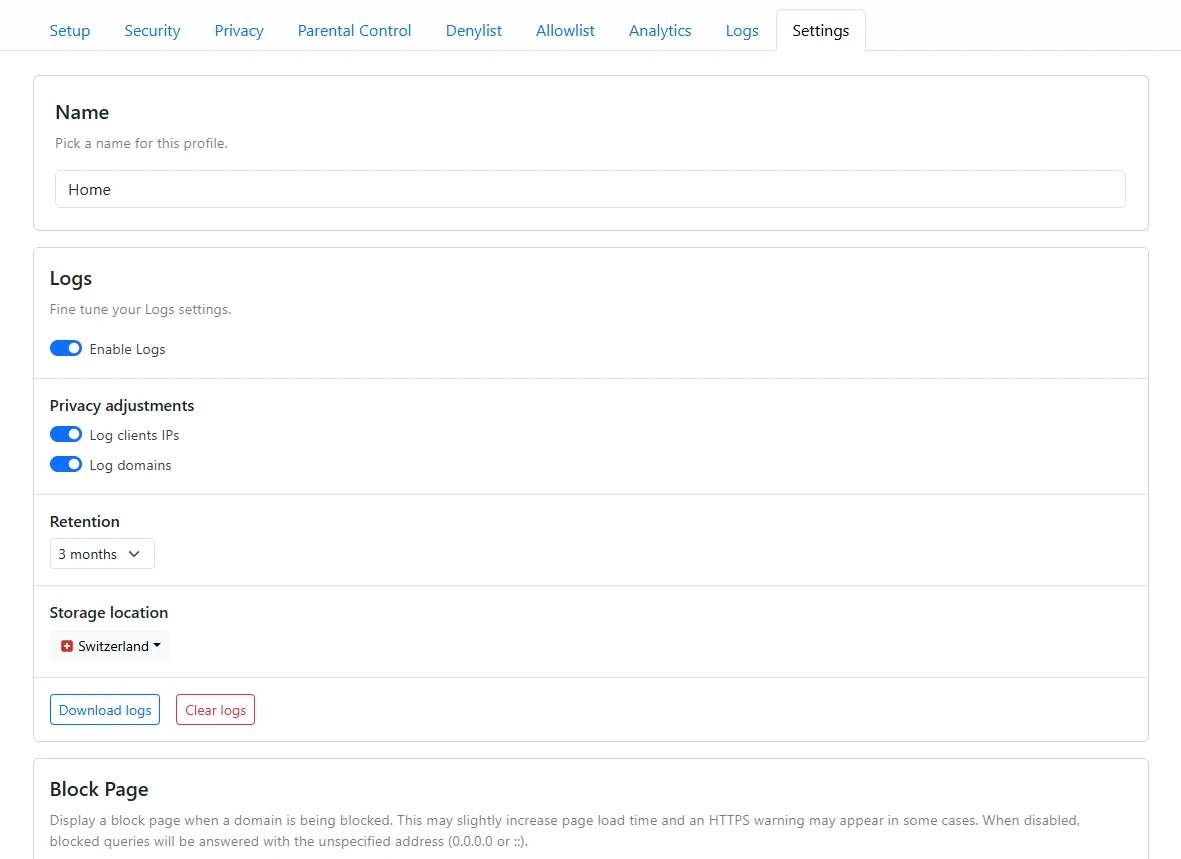Open the Analytics tab

point(659,31)
